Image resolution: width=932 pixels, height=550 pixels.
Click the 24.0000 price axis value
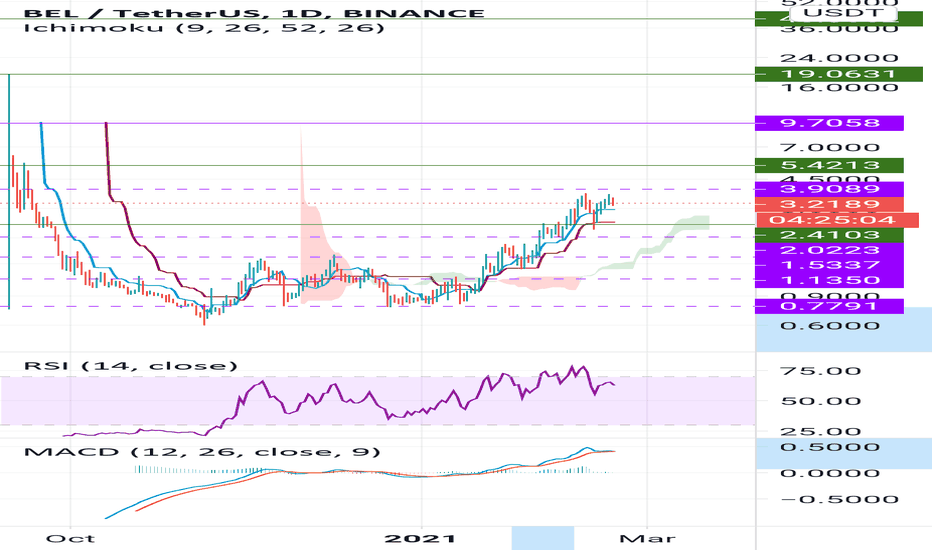[x=839, y=58]
